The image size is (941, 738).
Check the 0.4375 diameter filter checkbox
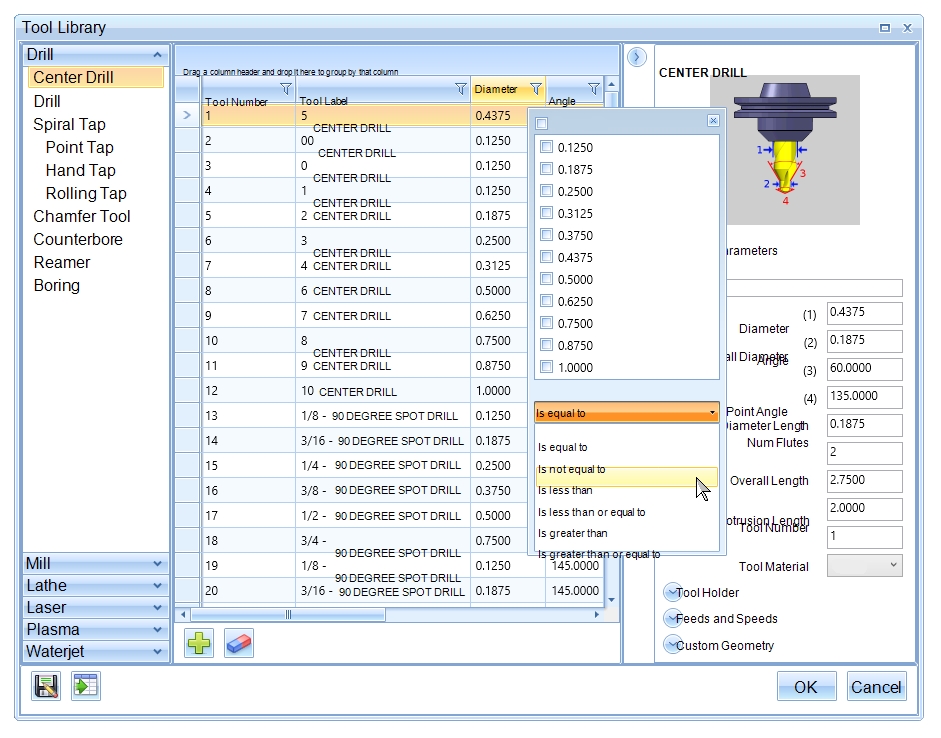546,257
